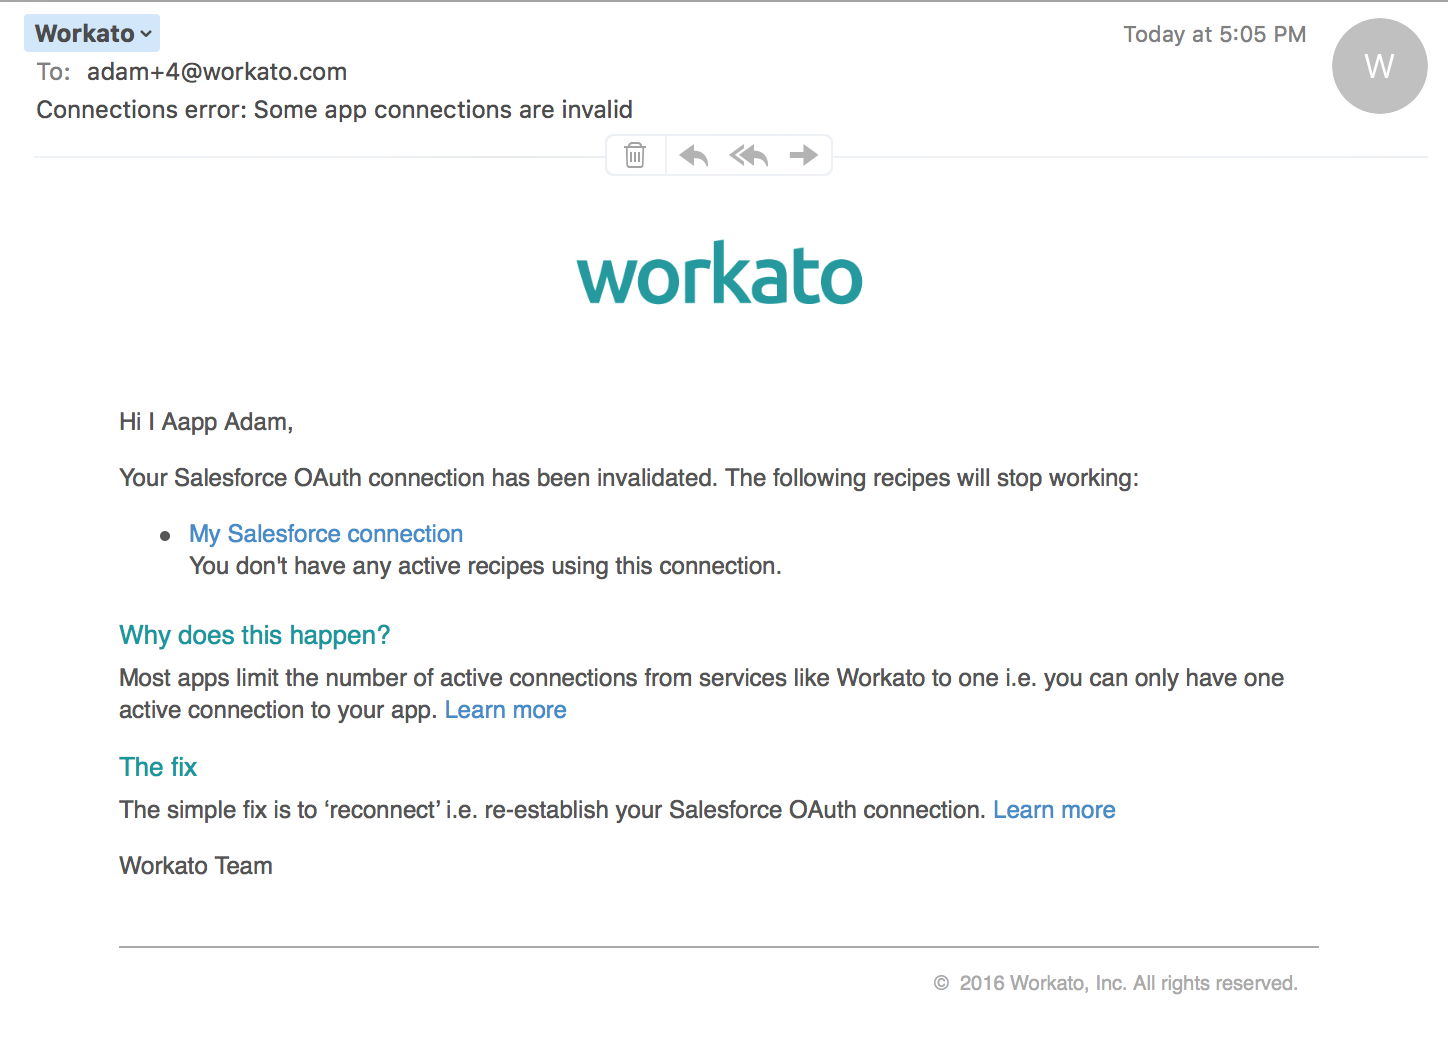Open the My Salesforce connection link
1448x1064 pixels.
pos(326,534)
